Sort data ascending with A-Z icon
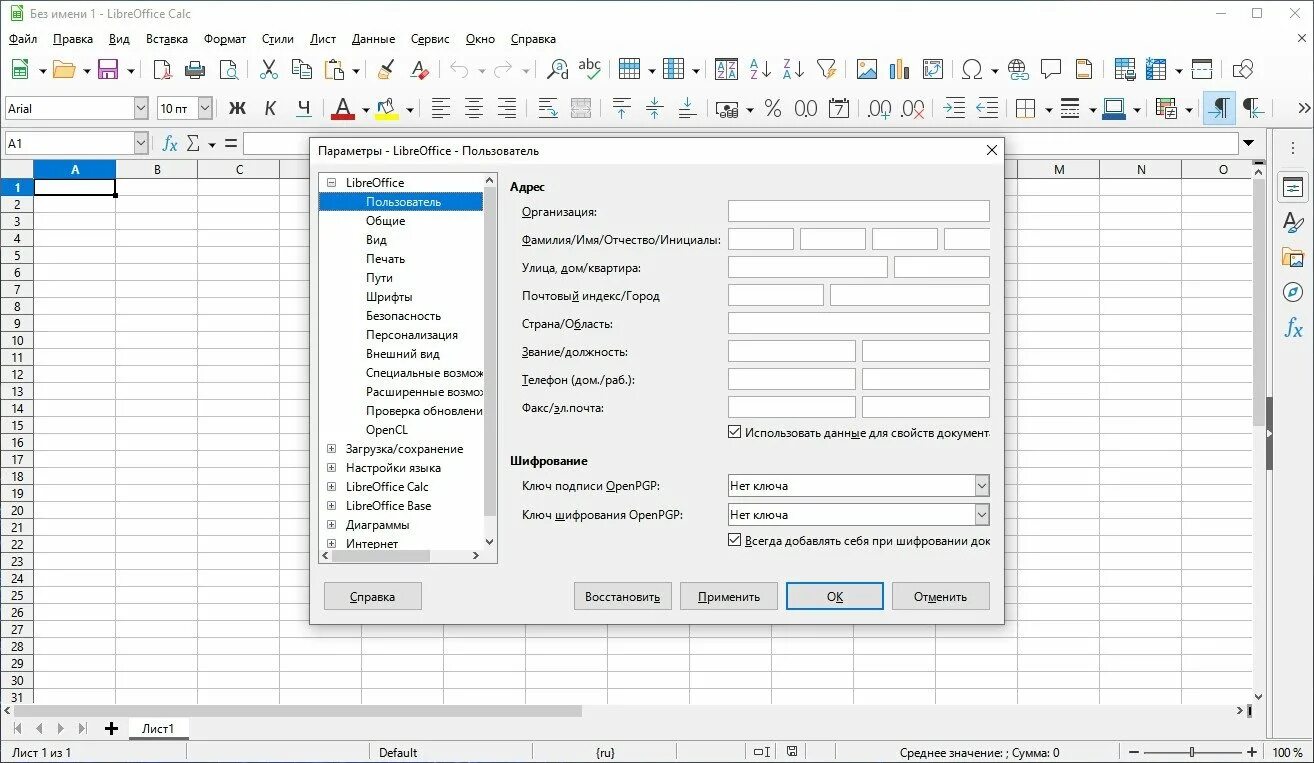 coord(760,69)
